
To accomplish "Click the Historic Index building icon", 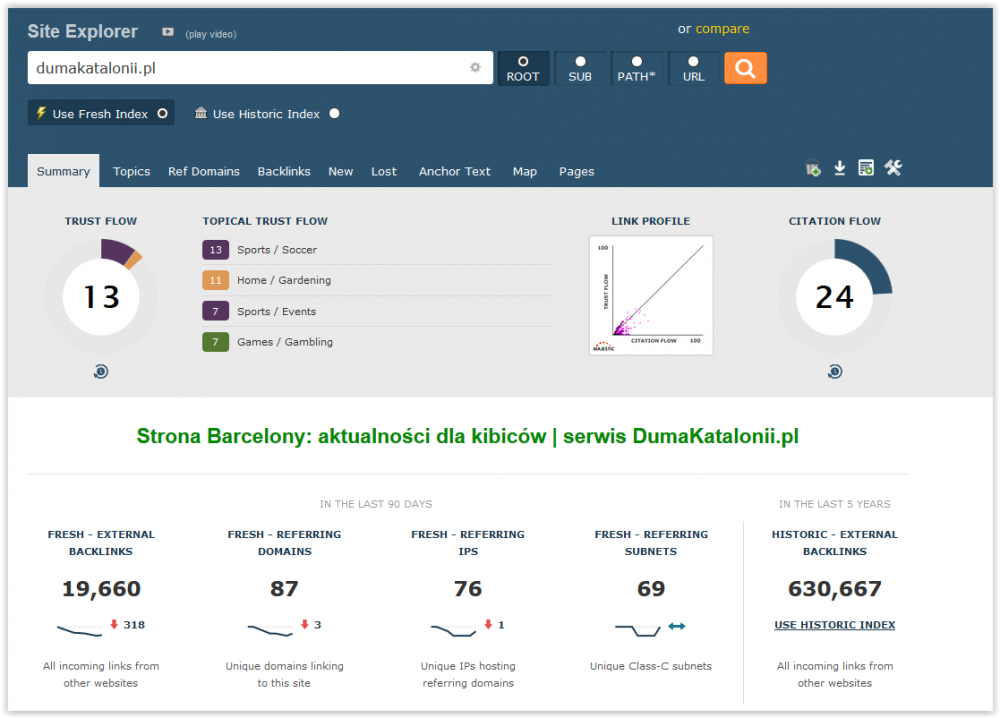I will coord(201,113).
